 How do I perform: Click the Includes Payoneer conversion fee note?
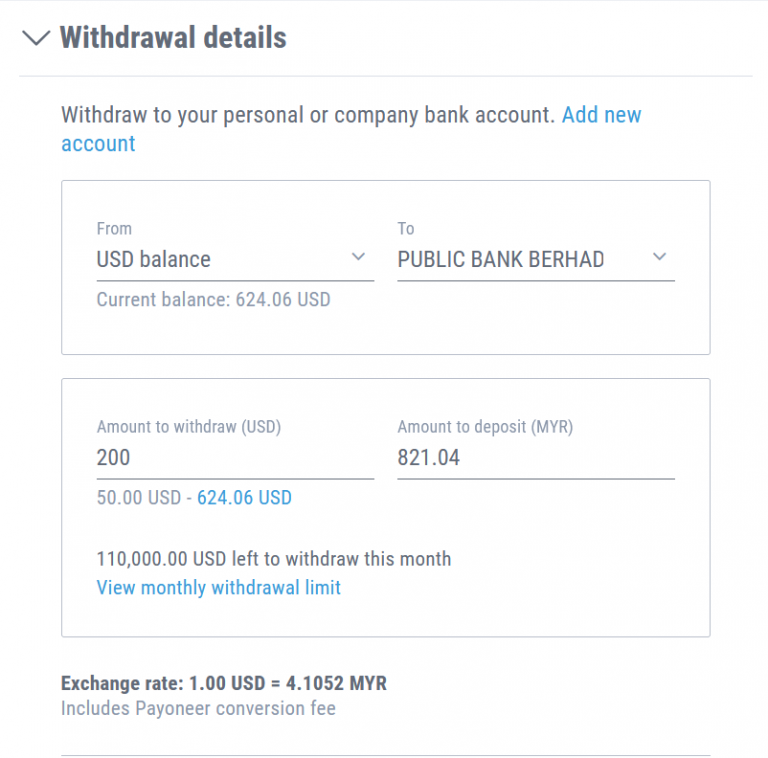pyautogui.click(x=198, y=709)
